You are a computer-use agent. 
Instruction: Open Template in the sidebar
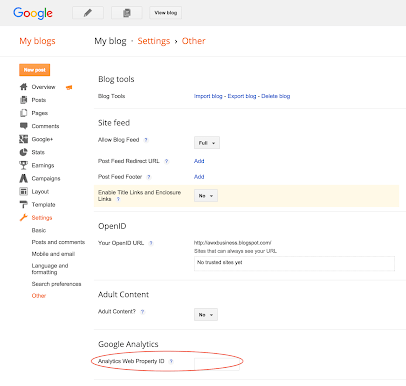[43, 205]
